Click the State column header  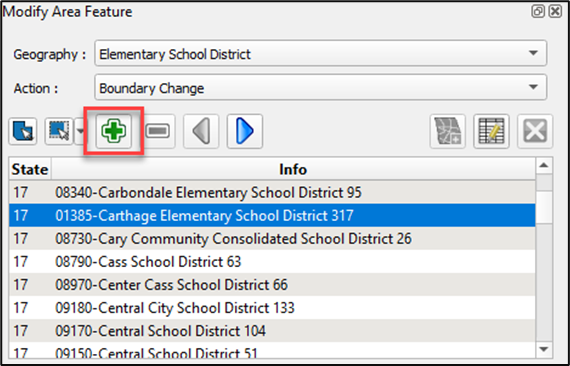30,169
